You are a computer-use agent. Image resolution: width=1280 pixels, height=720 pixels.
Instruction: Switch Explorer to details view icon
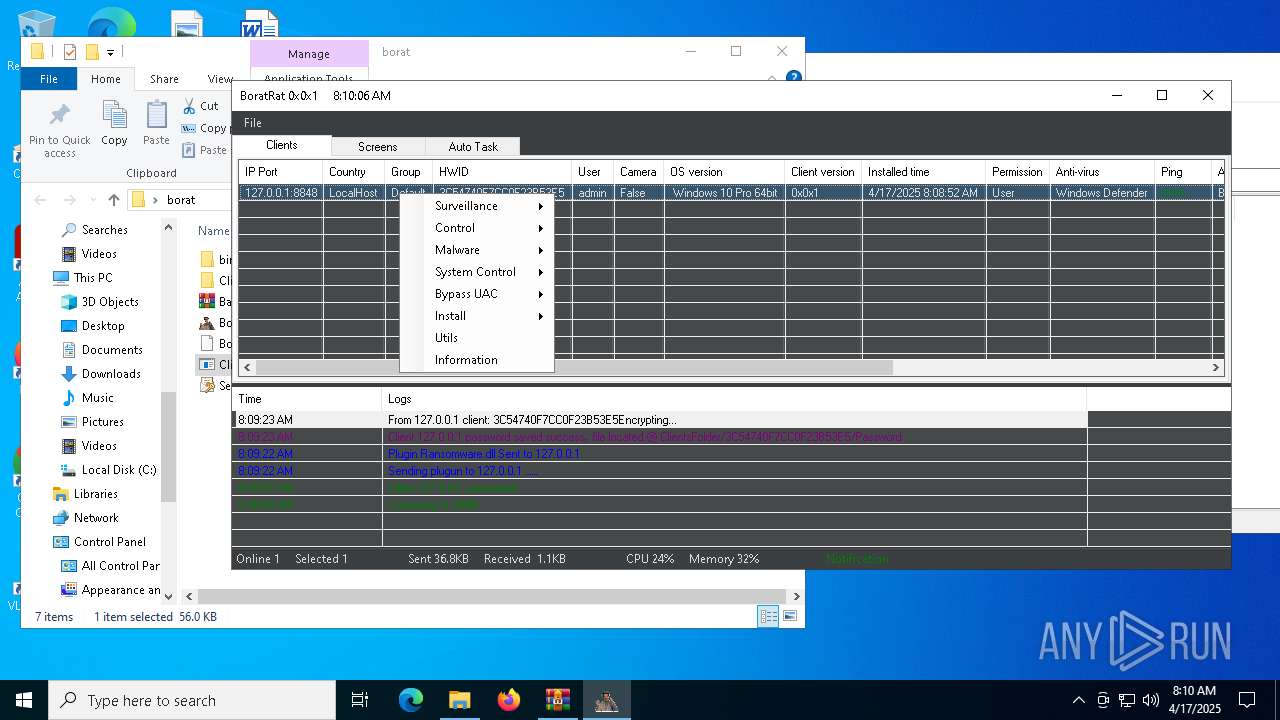click(x=768, y=617)
